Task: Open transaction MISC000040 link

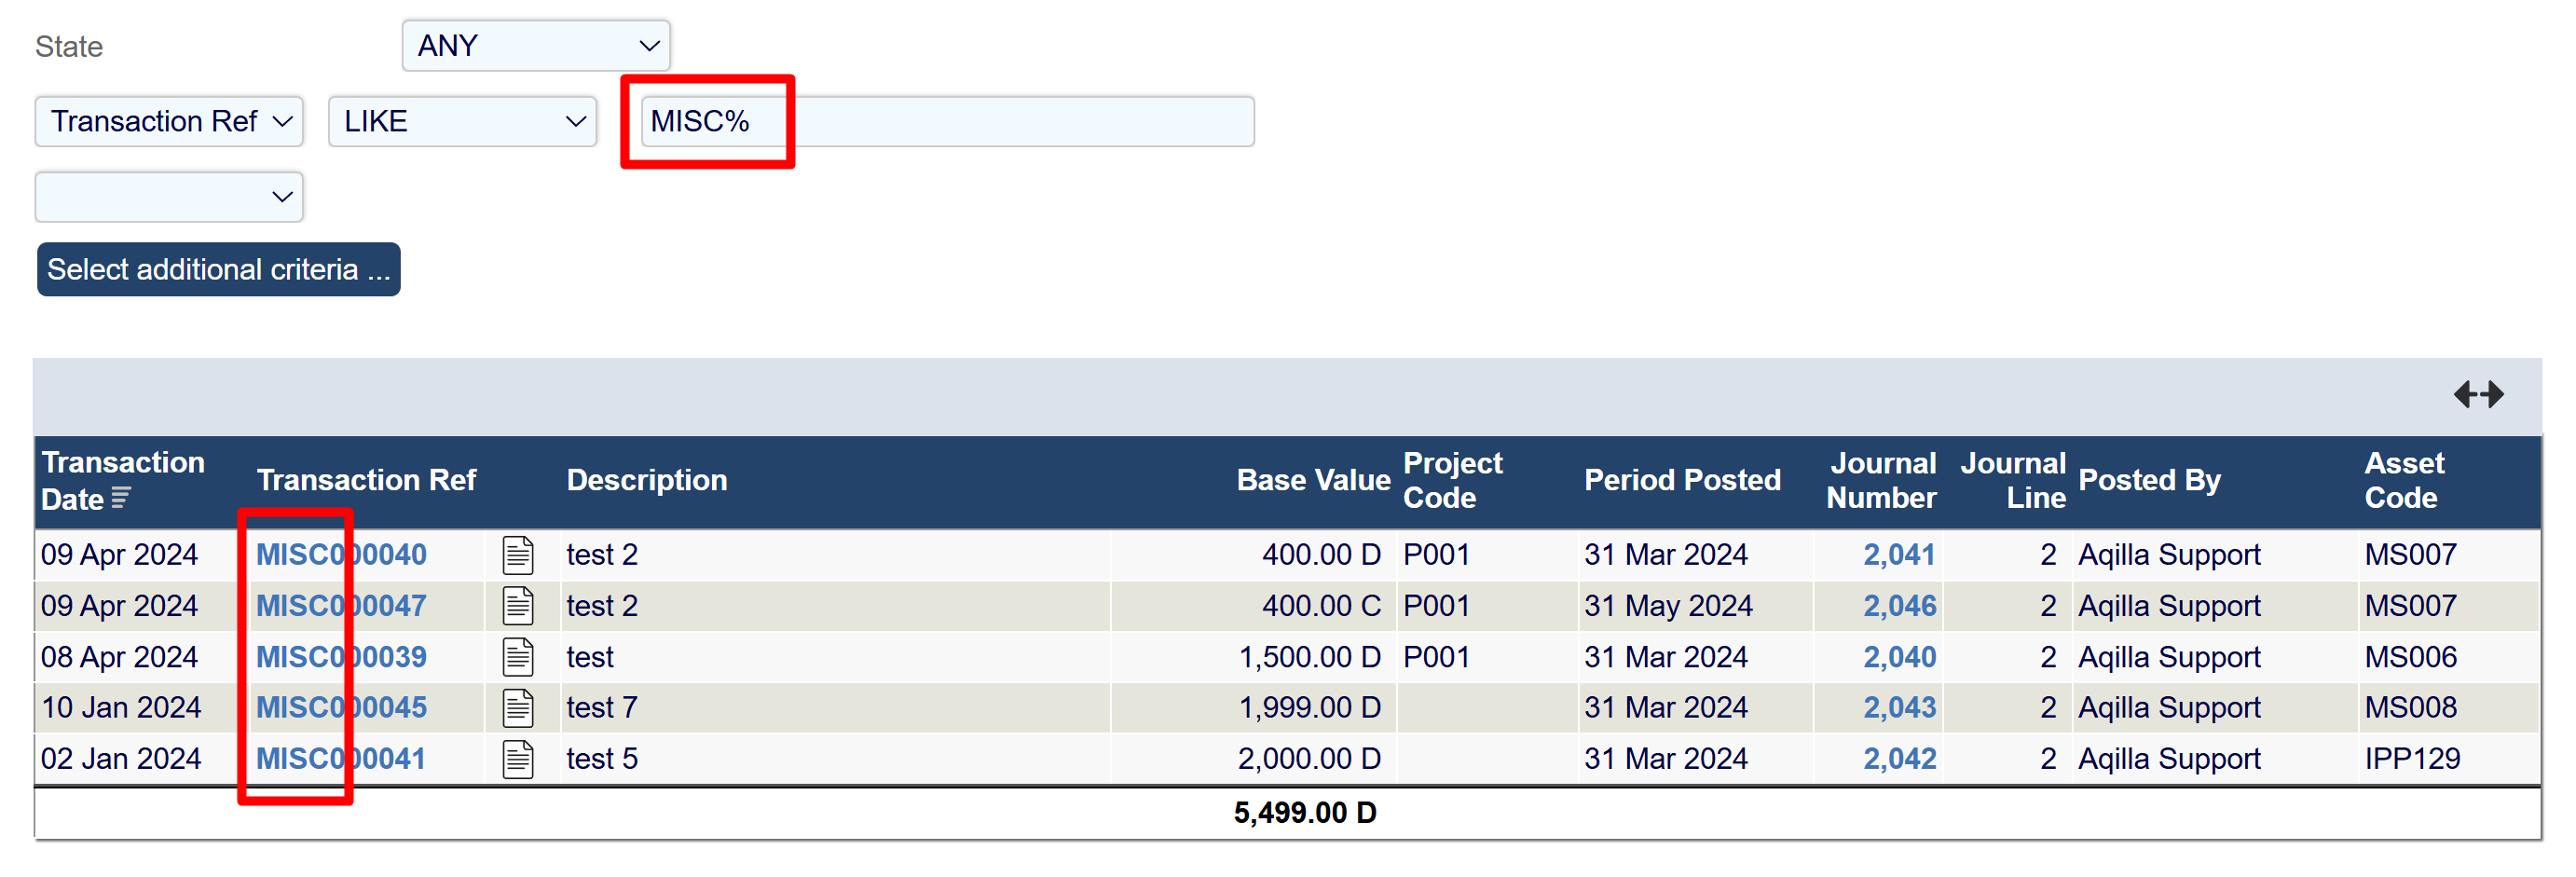Action: click(x=341, y=555)
